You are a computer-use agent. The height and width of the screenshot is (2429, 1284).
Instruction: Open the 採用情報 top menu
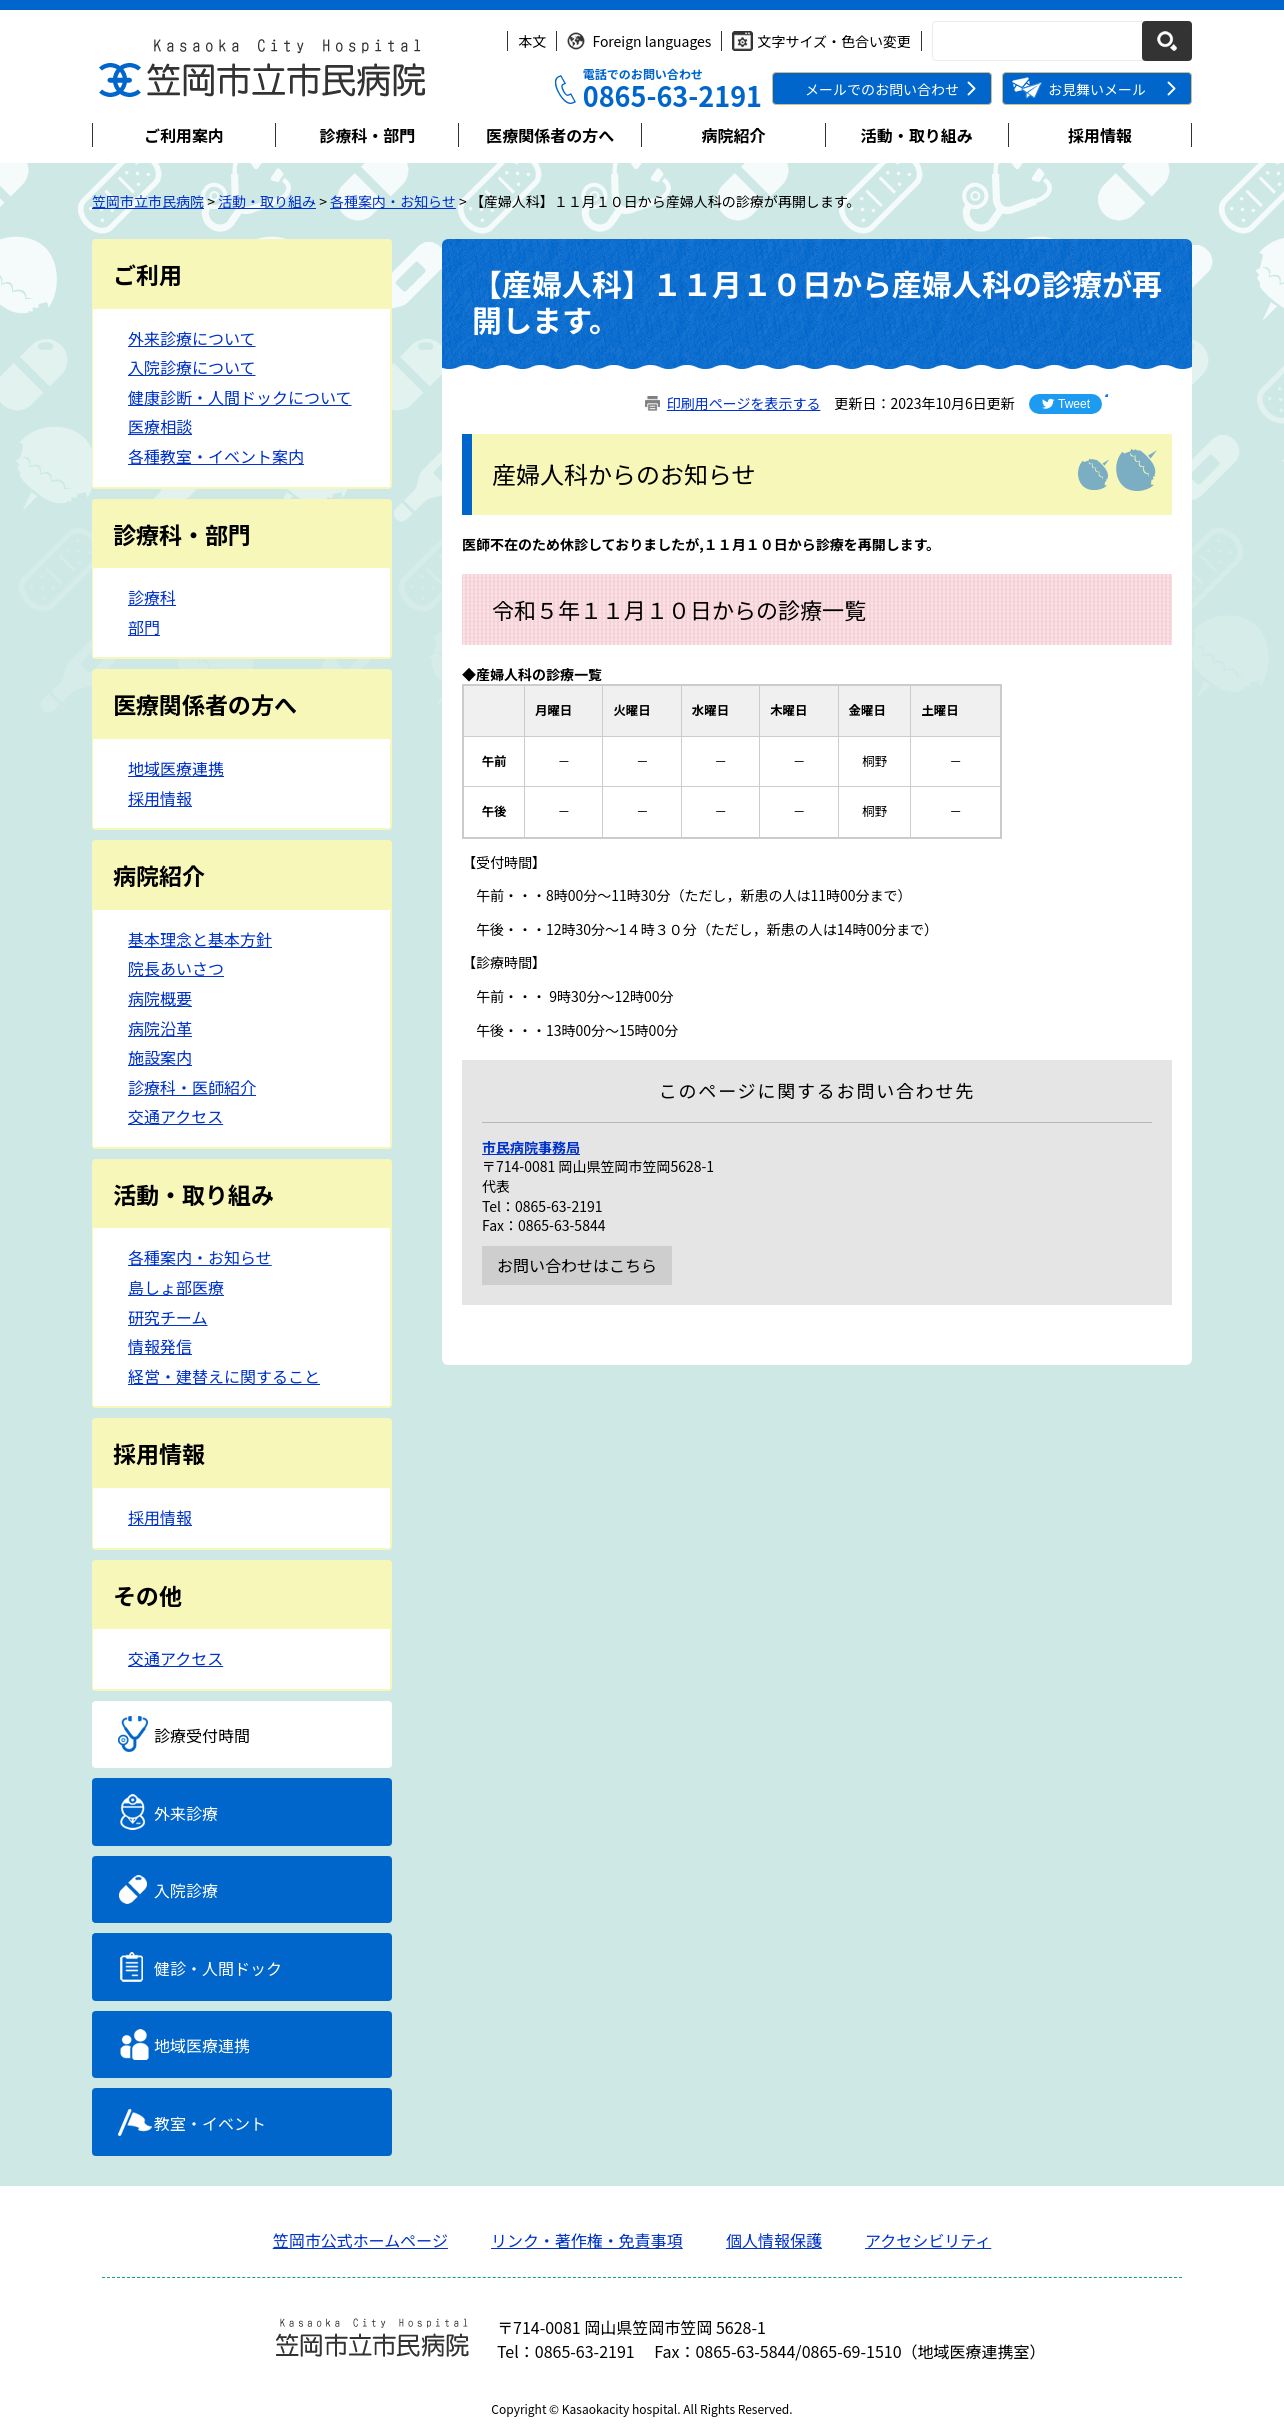tap(1100, 136)
